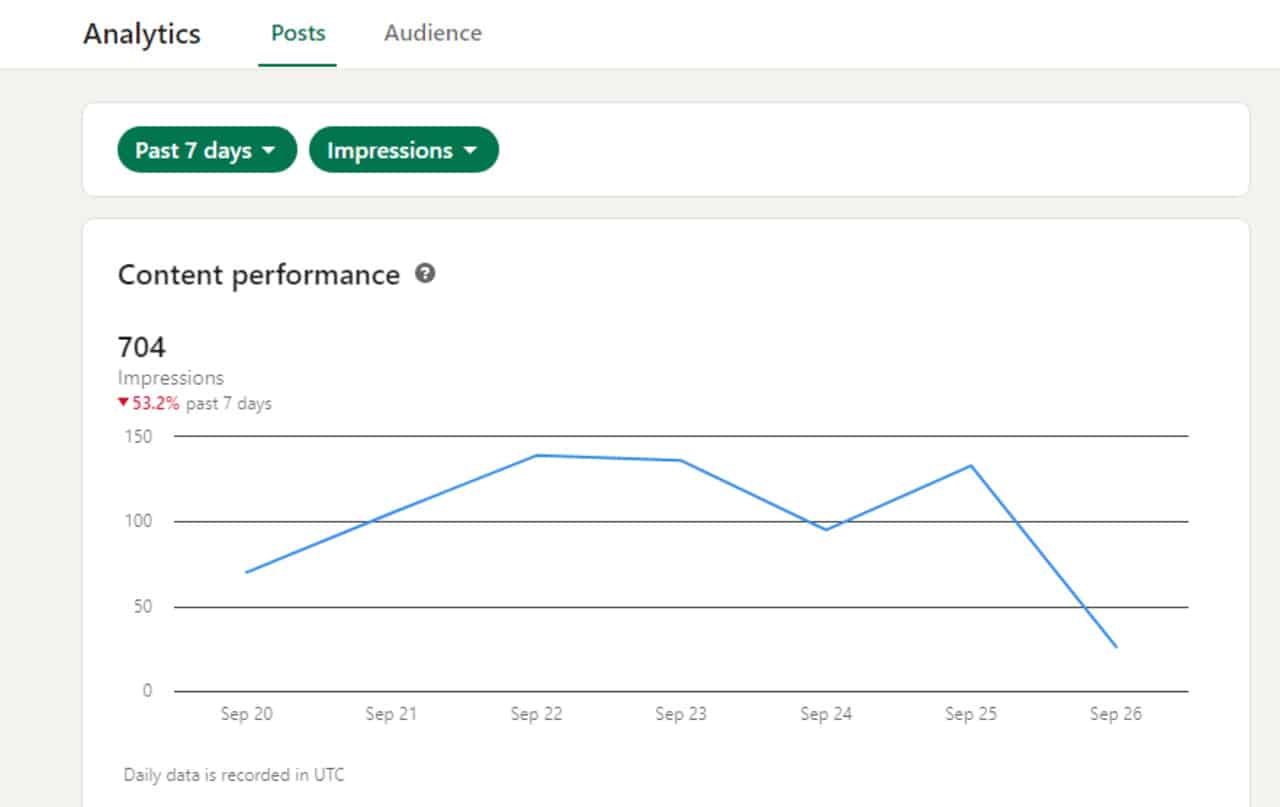Image resolution: width=1280 pixels, height=807 pixels.
Task: Click the 53.2% change percentage
Action: point(156,404)
